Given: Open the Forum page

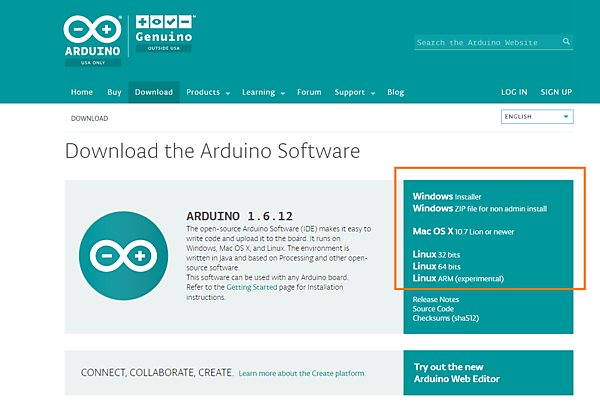Looking at the screenshot, I should 309,92.
